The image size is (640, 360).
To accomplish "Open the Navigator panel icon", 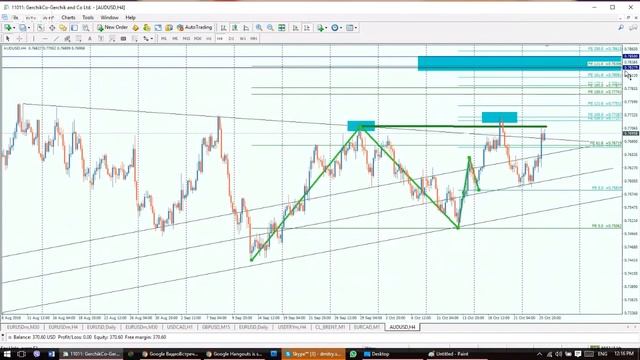I will click(63, 28).
